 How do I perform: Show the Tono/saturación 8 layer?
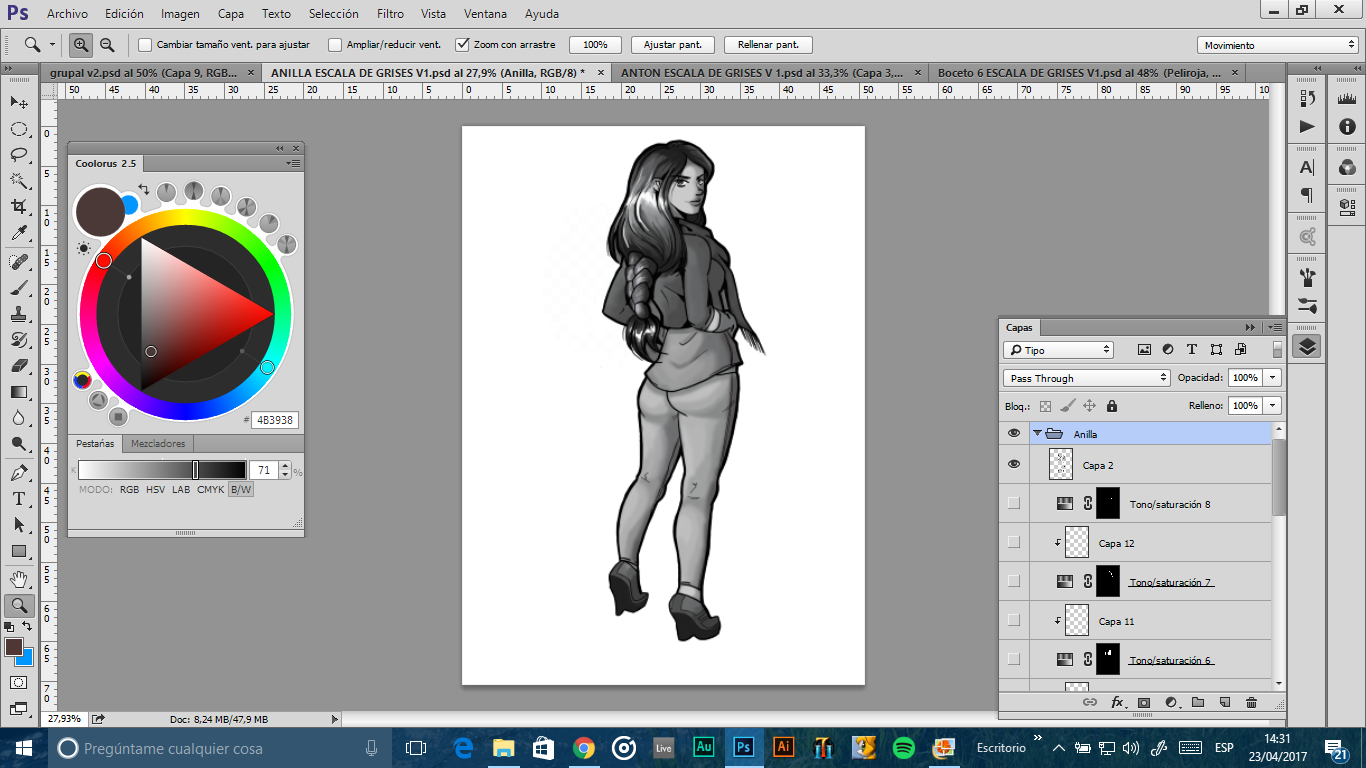click(1014, 503)
